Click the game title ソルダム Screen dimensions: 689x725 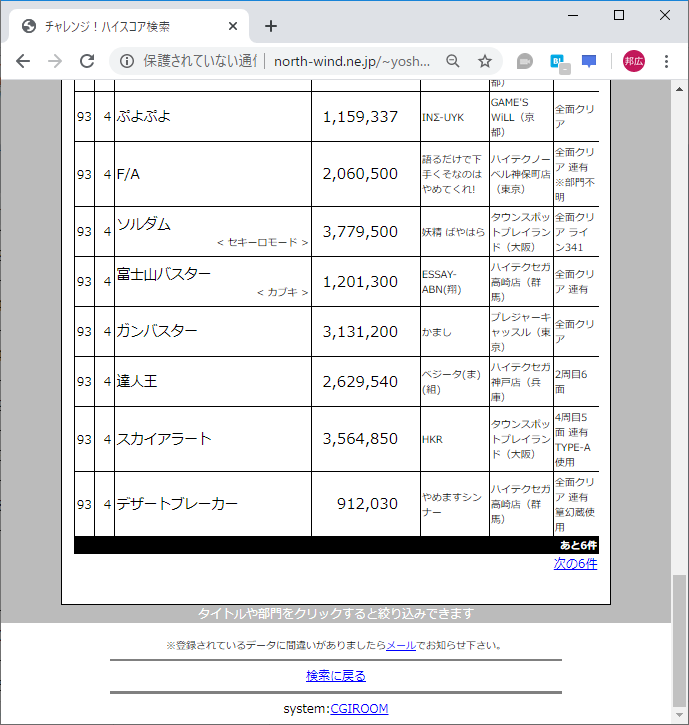pyautogui.click(x=143, y=224)
